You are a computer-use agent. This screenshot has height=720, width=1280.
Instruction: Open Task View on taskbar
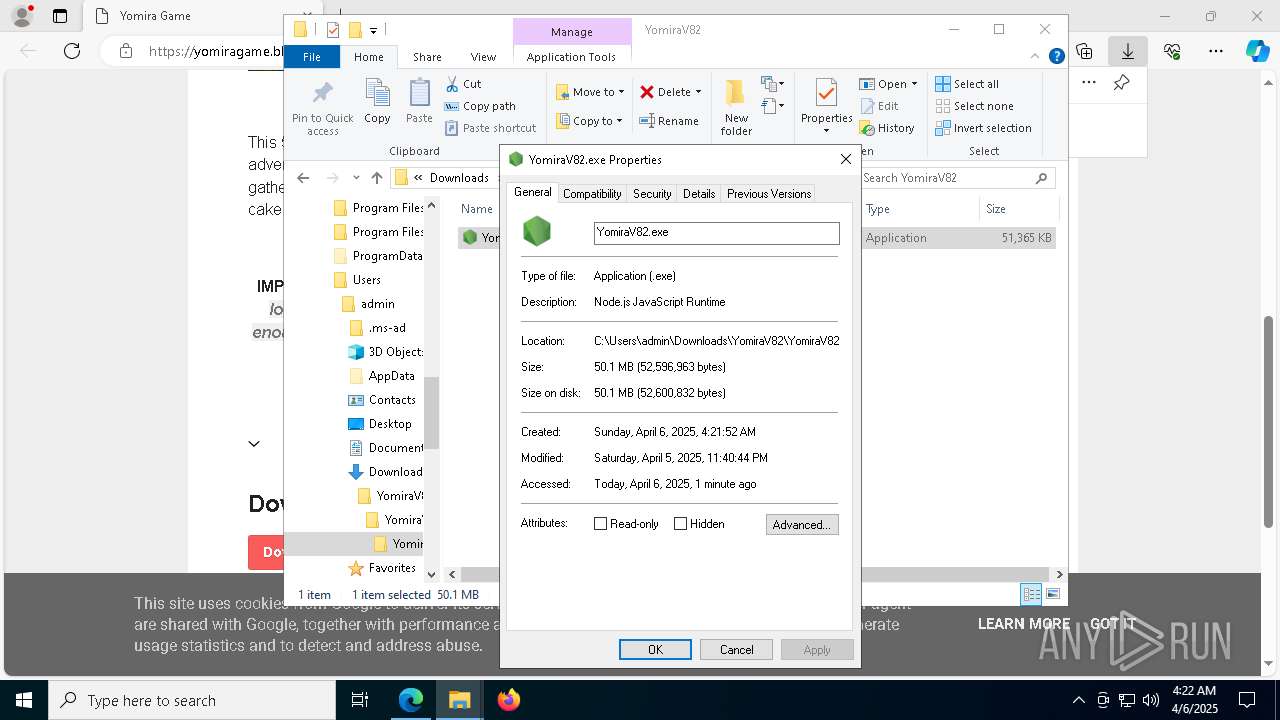point(360,700)
